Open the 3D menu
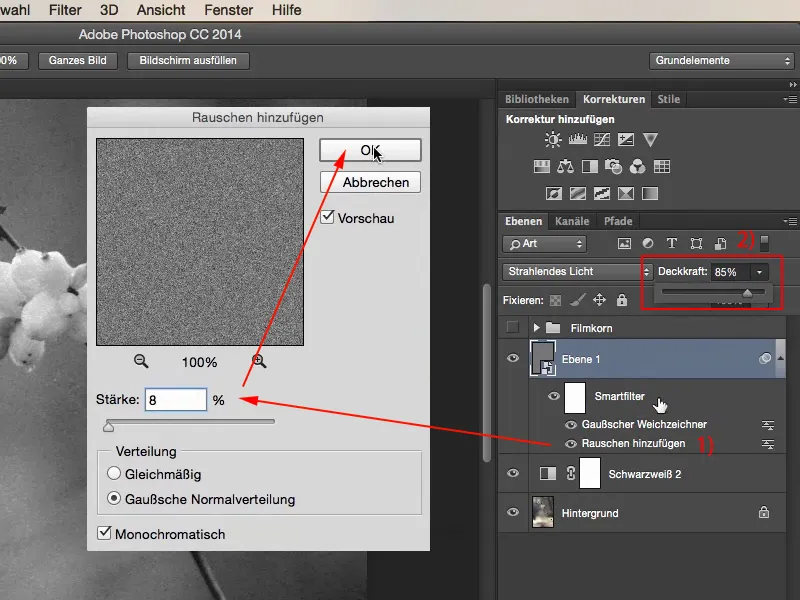This screenshot has width=800, height=600. pyautogui.click(x=109, y=10)
